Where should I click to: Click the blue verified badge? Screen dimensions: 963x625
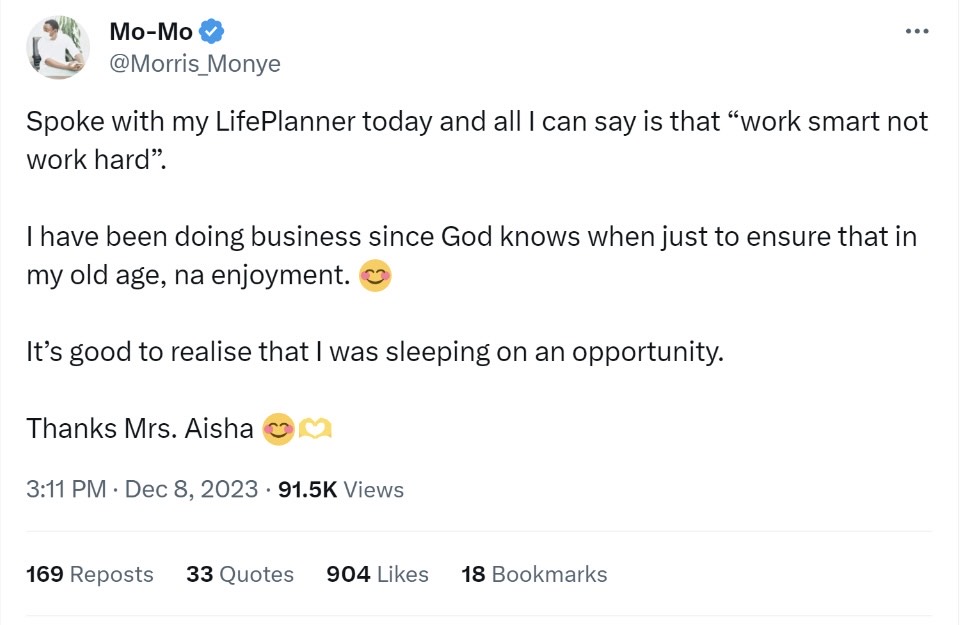point(211,32)
